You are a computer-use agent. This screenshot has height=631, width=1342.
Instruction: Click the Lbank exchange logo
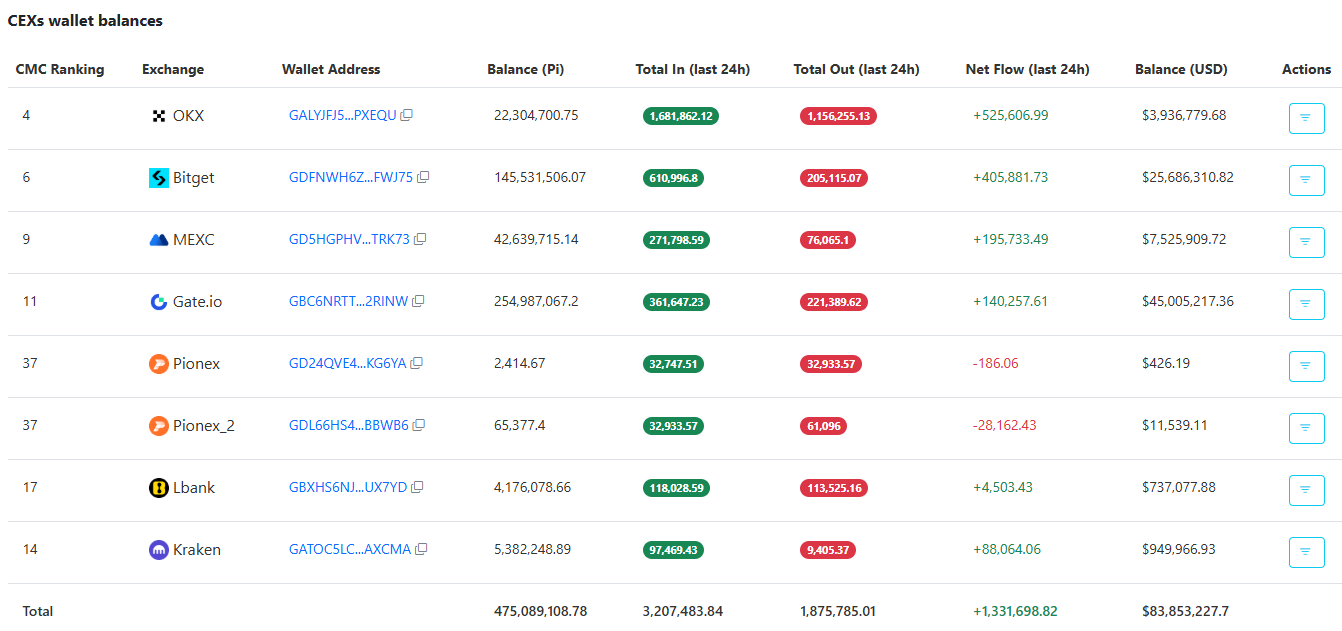click(x=159, y=487)
